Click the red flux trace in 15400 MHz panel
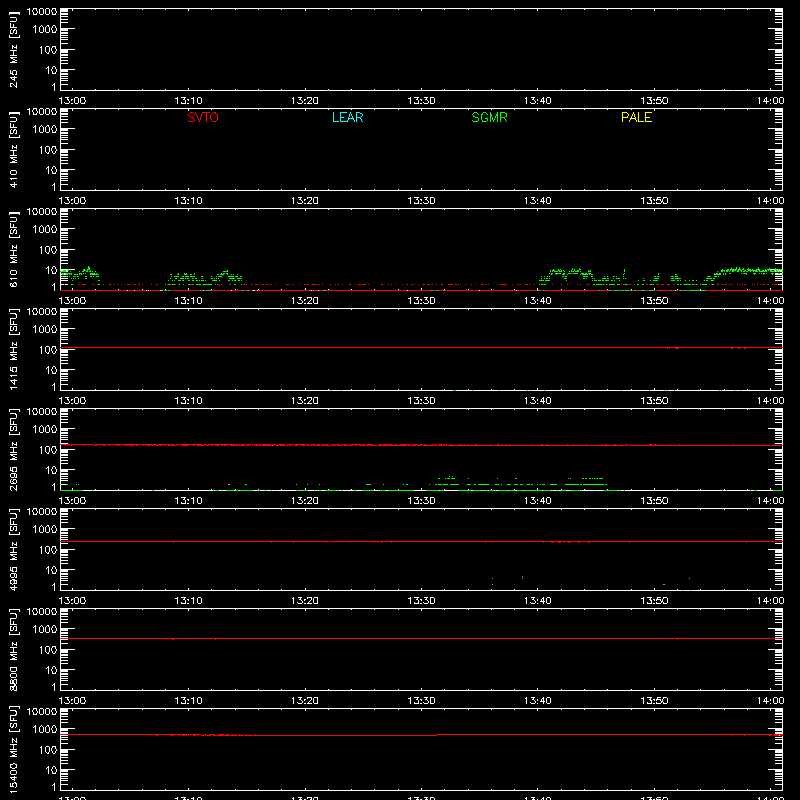800x800 pixels. pos(421,735)
